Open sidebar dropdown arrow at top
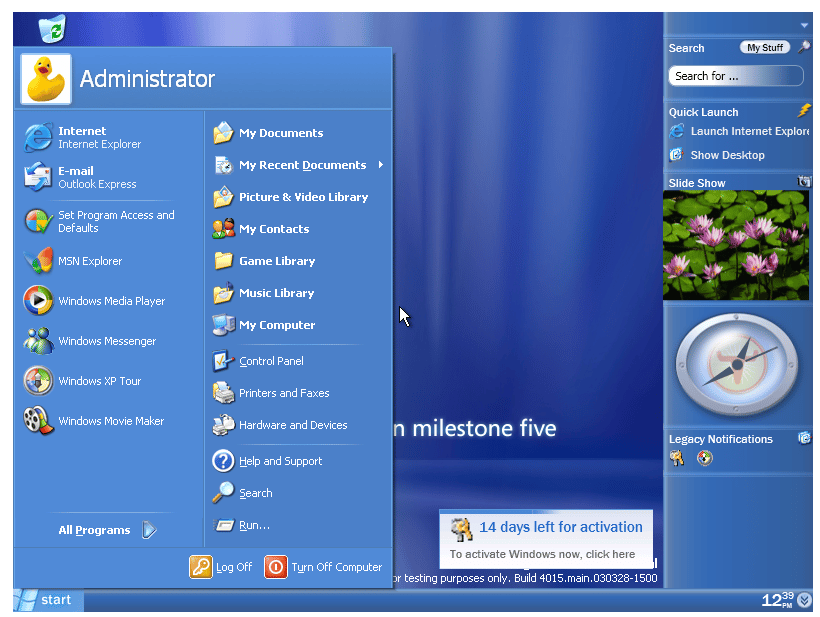820x617 pixels. point(804,25)
